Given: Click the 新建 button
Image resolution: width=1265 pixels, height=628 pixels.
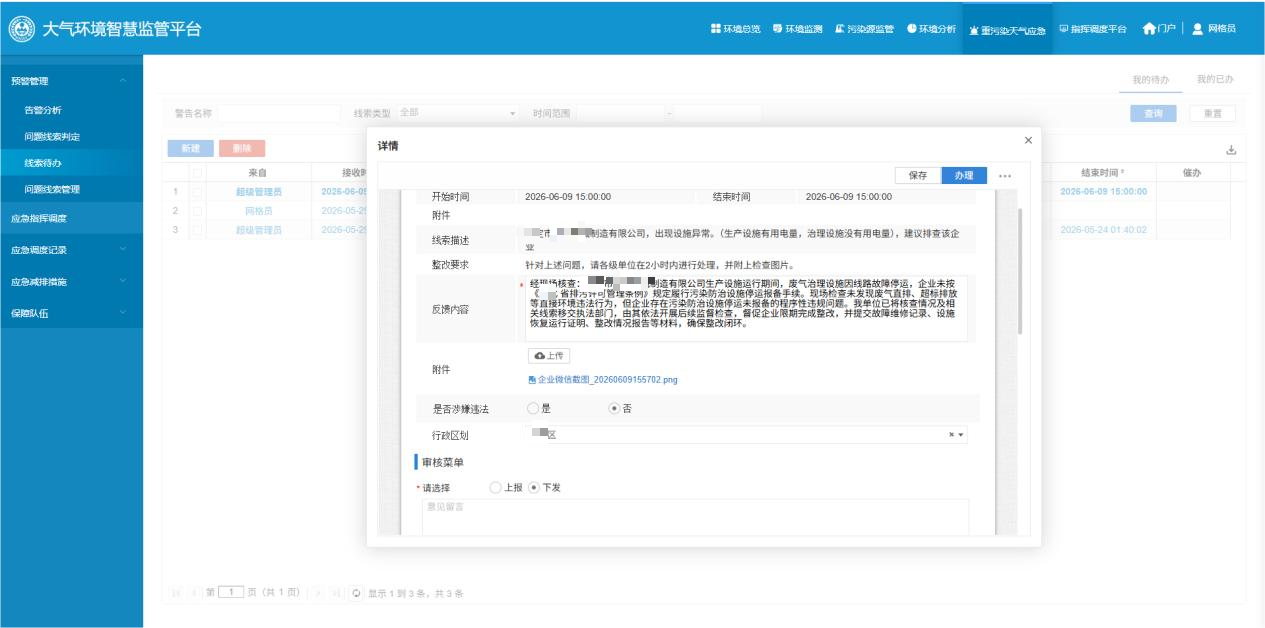Looking at the screenshot, I should (x=190, y=148).
